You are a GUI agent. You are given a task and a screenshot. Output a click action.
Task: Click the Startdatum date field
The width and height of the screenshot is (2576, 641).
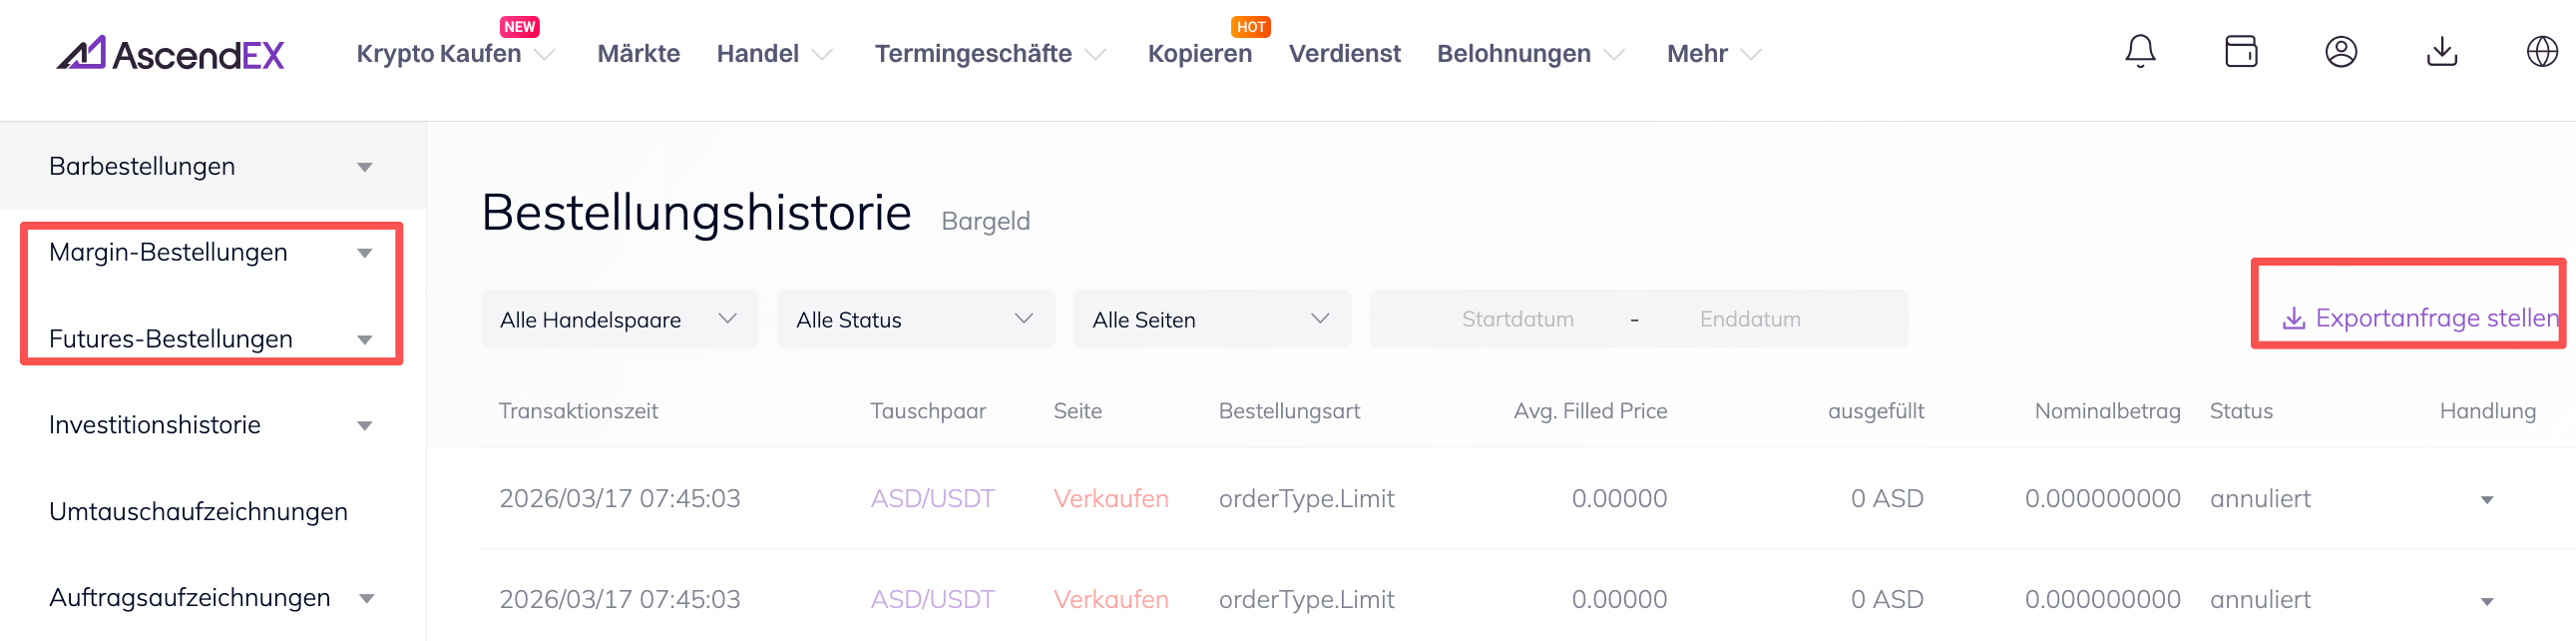pyautogui.click(x=1517, y=319)
